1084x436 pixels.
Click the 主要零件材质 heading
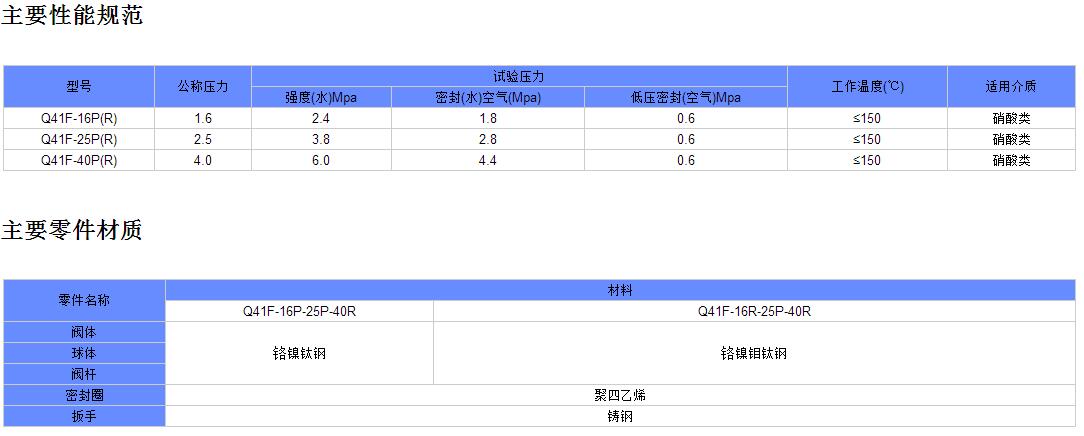[x=72, y=231]
